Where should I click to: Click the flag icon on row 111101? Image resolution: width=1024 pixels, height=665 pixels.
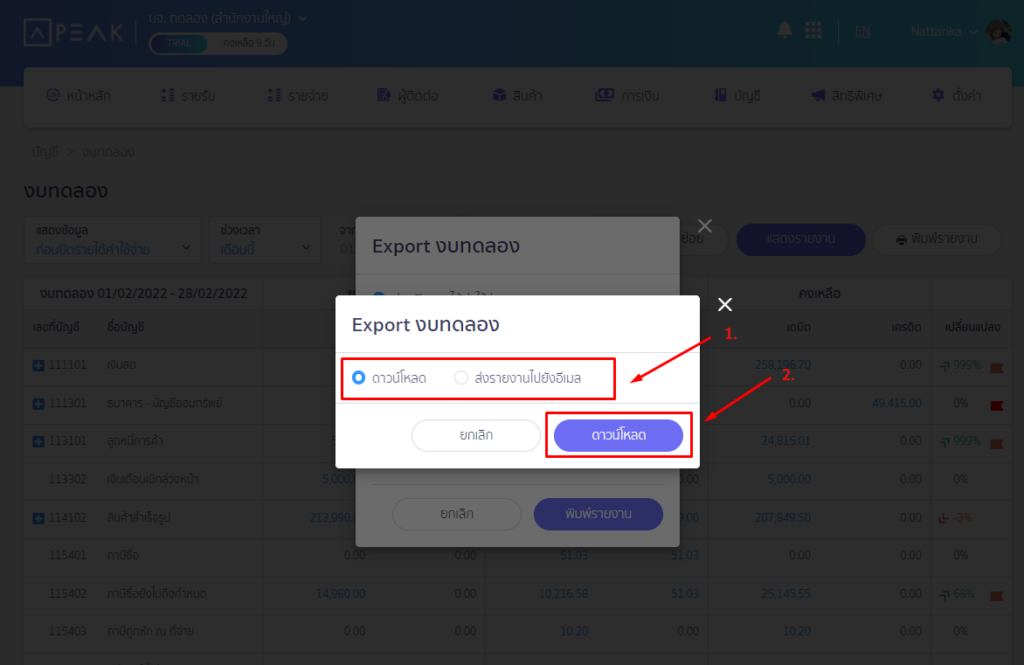point(996,366)
